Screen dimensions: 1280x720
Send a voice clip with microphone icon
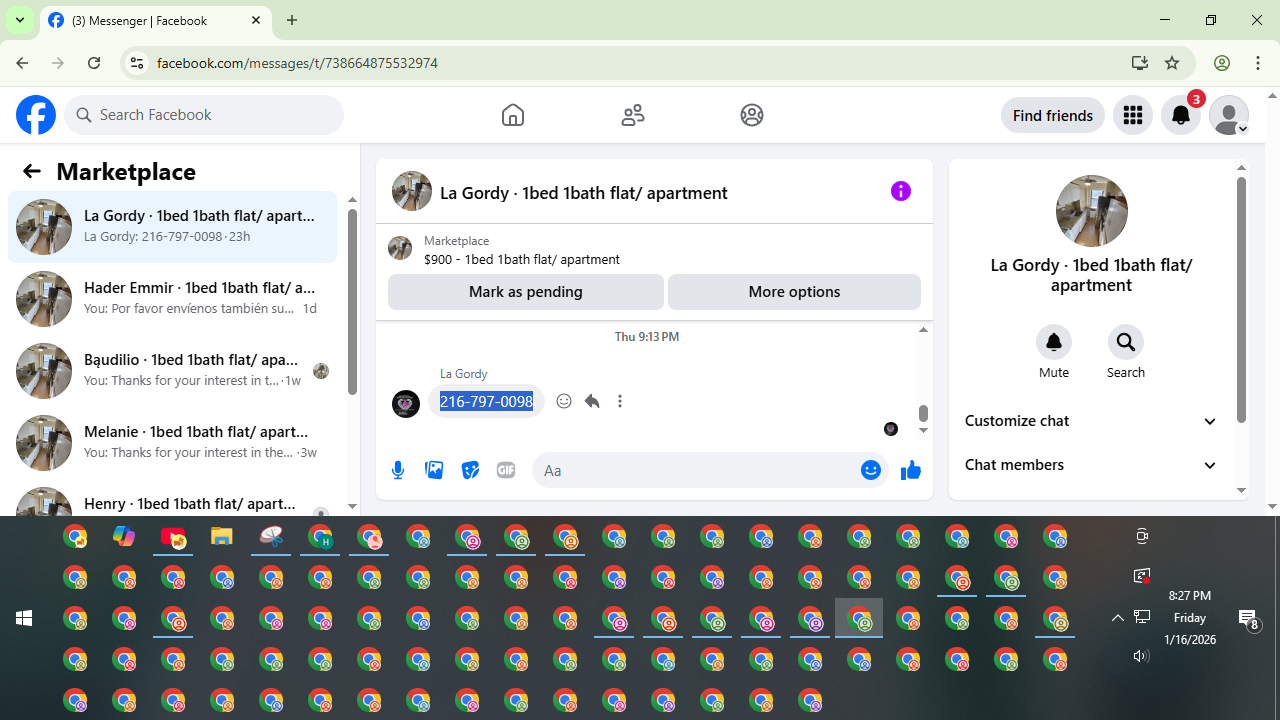coord(398,470)
